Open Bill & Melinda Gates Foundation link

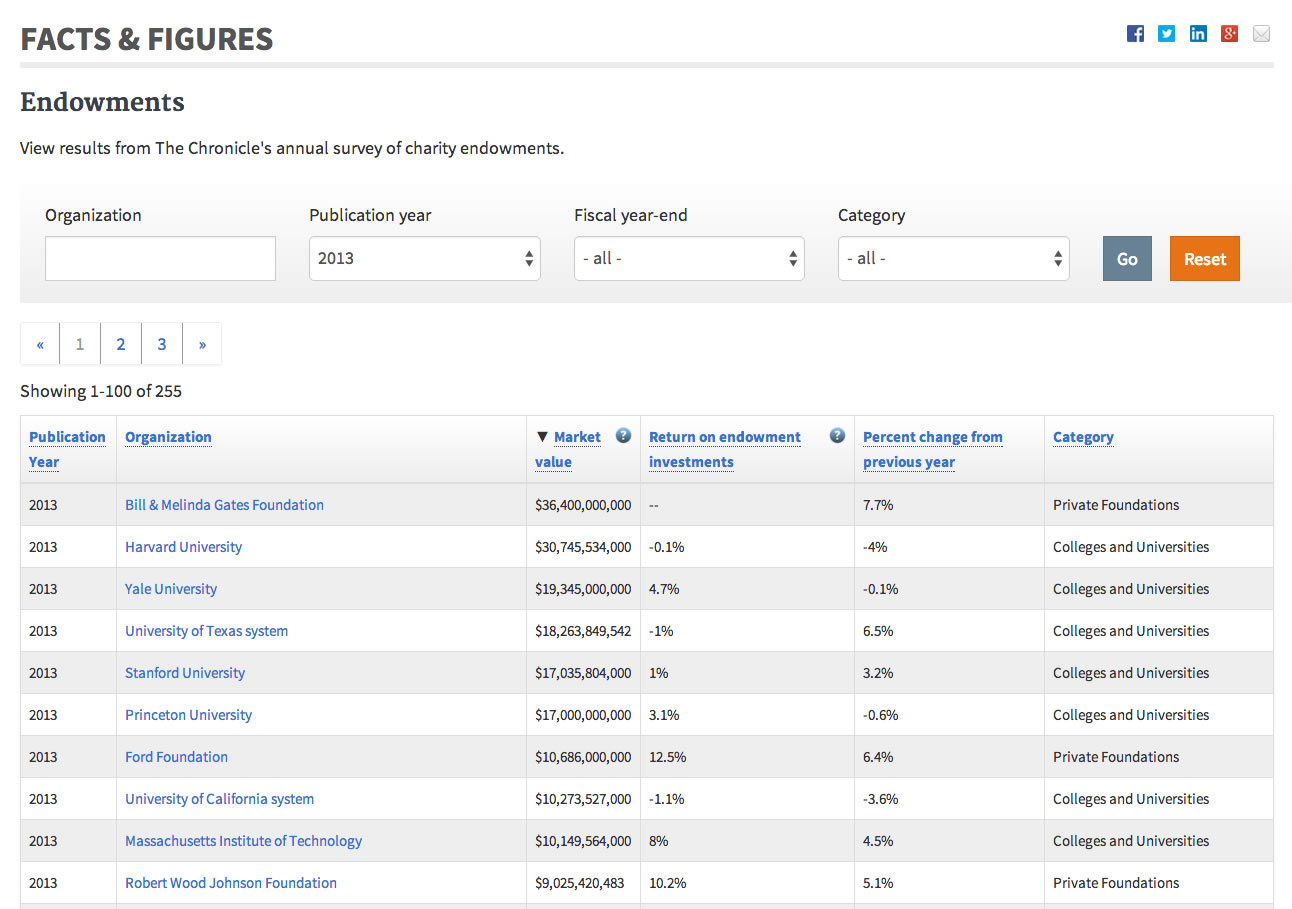coord(224,505)
